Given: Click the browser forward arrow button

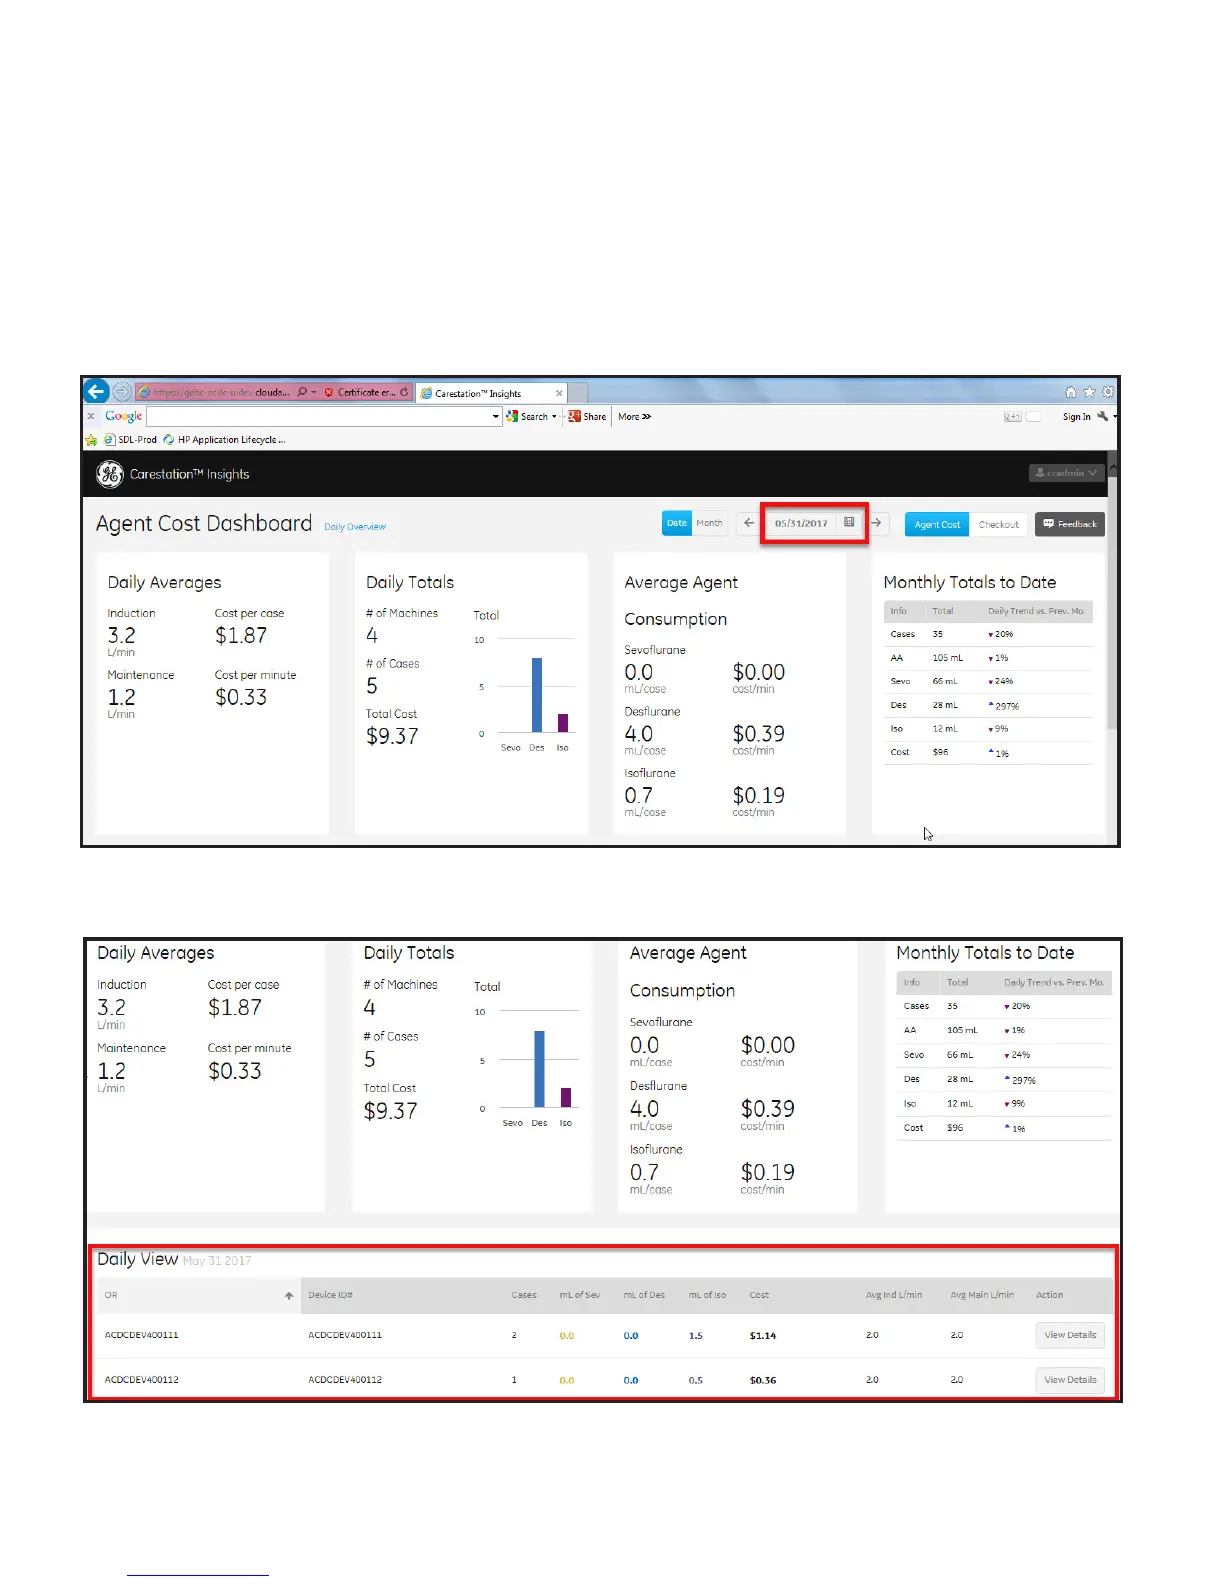Looking at the screenshot, I should (x=121, y=392).
